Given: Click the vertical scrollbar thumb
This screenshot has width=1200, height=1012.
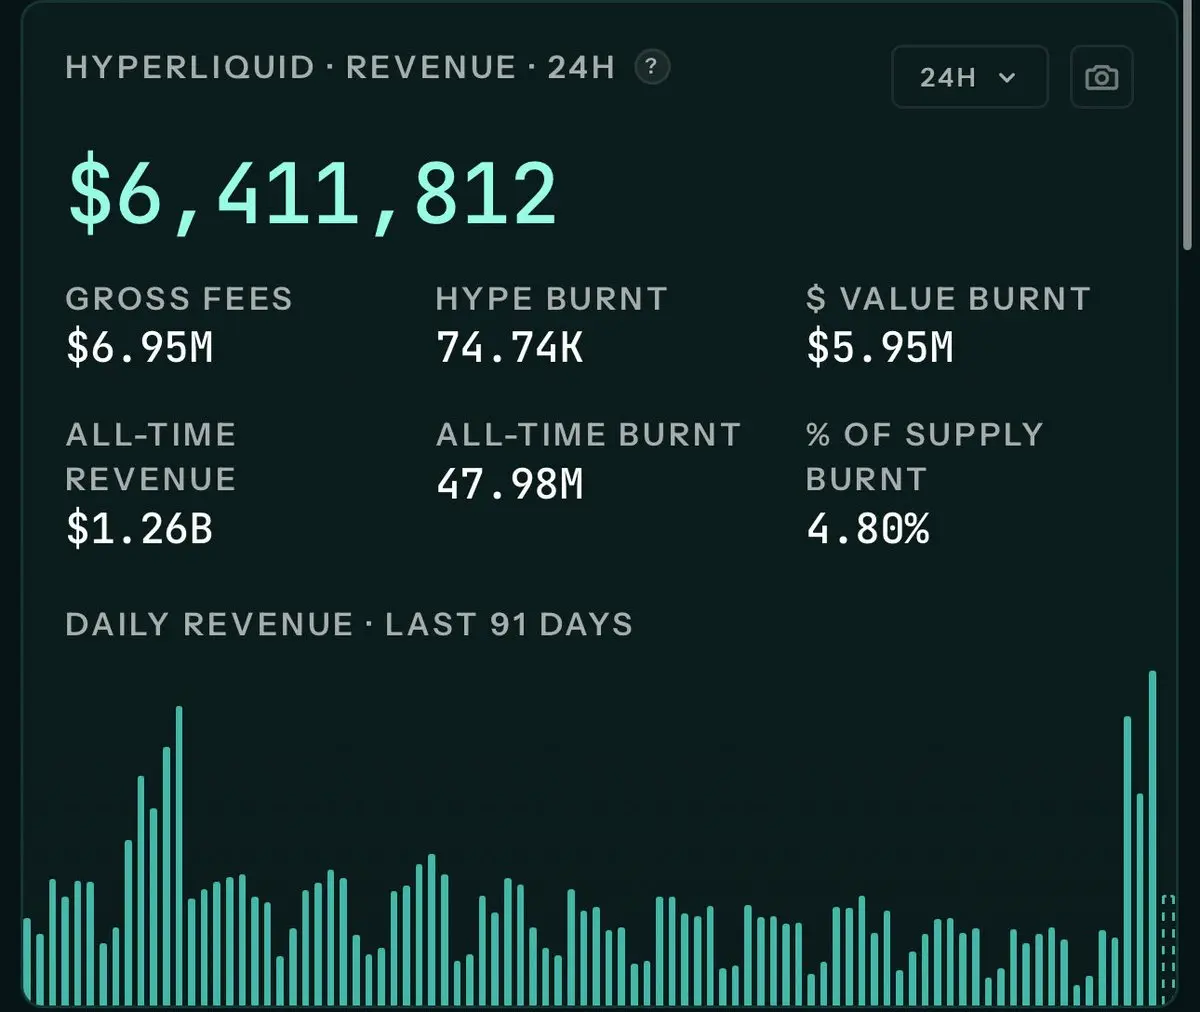Looking at the screenshot, I should tap(1187, 125).
